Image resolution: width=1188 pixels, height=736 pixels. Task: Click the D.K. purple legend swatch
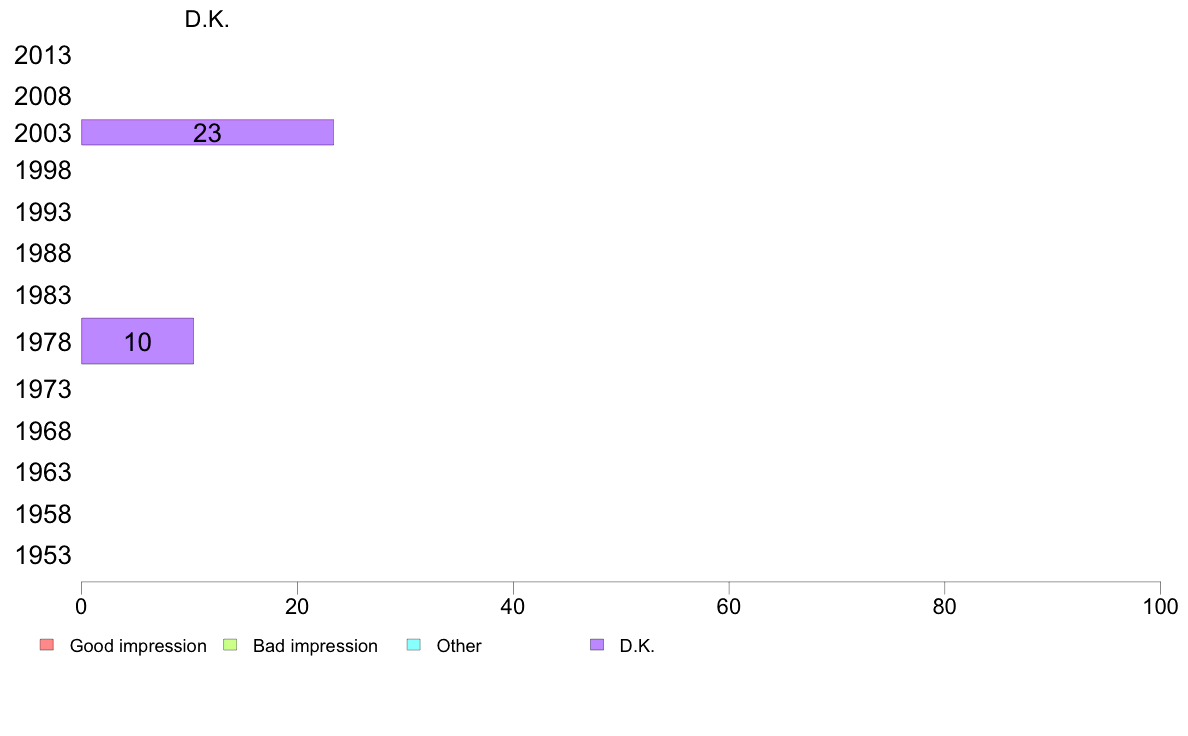(x=597, y=645)
